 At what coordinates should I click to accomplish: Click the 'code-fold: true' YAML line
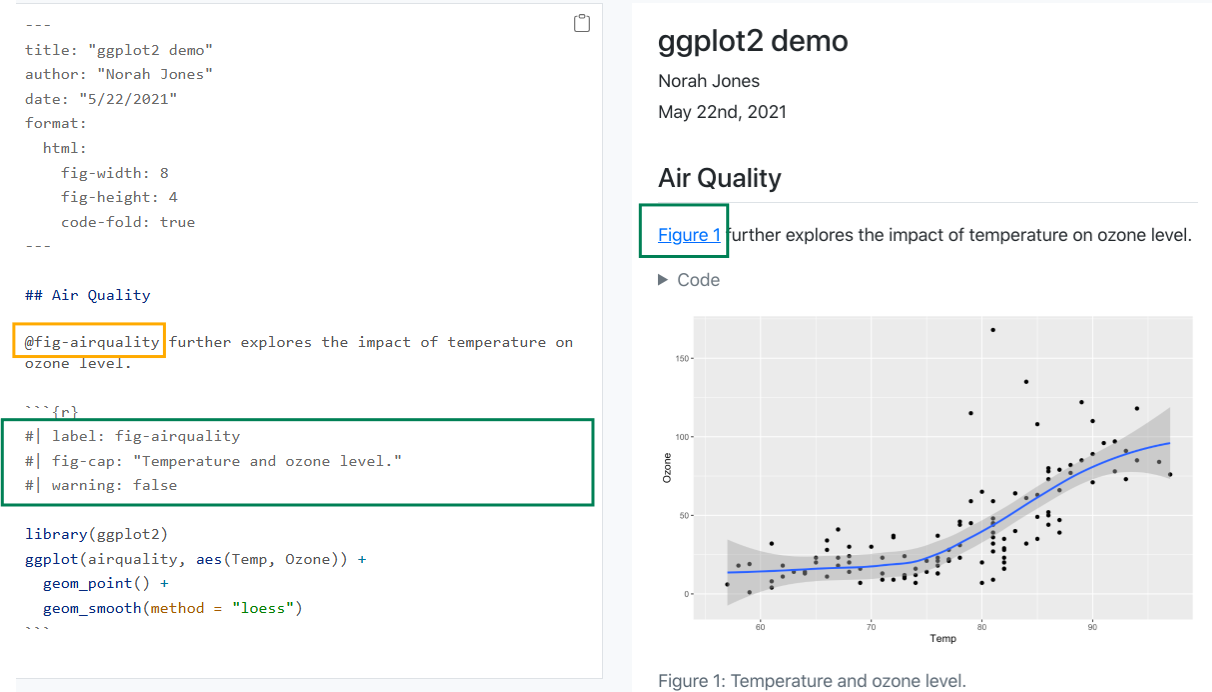(127, 222)
